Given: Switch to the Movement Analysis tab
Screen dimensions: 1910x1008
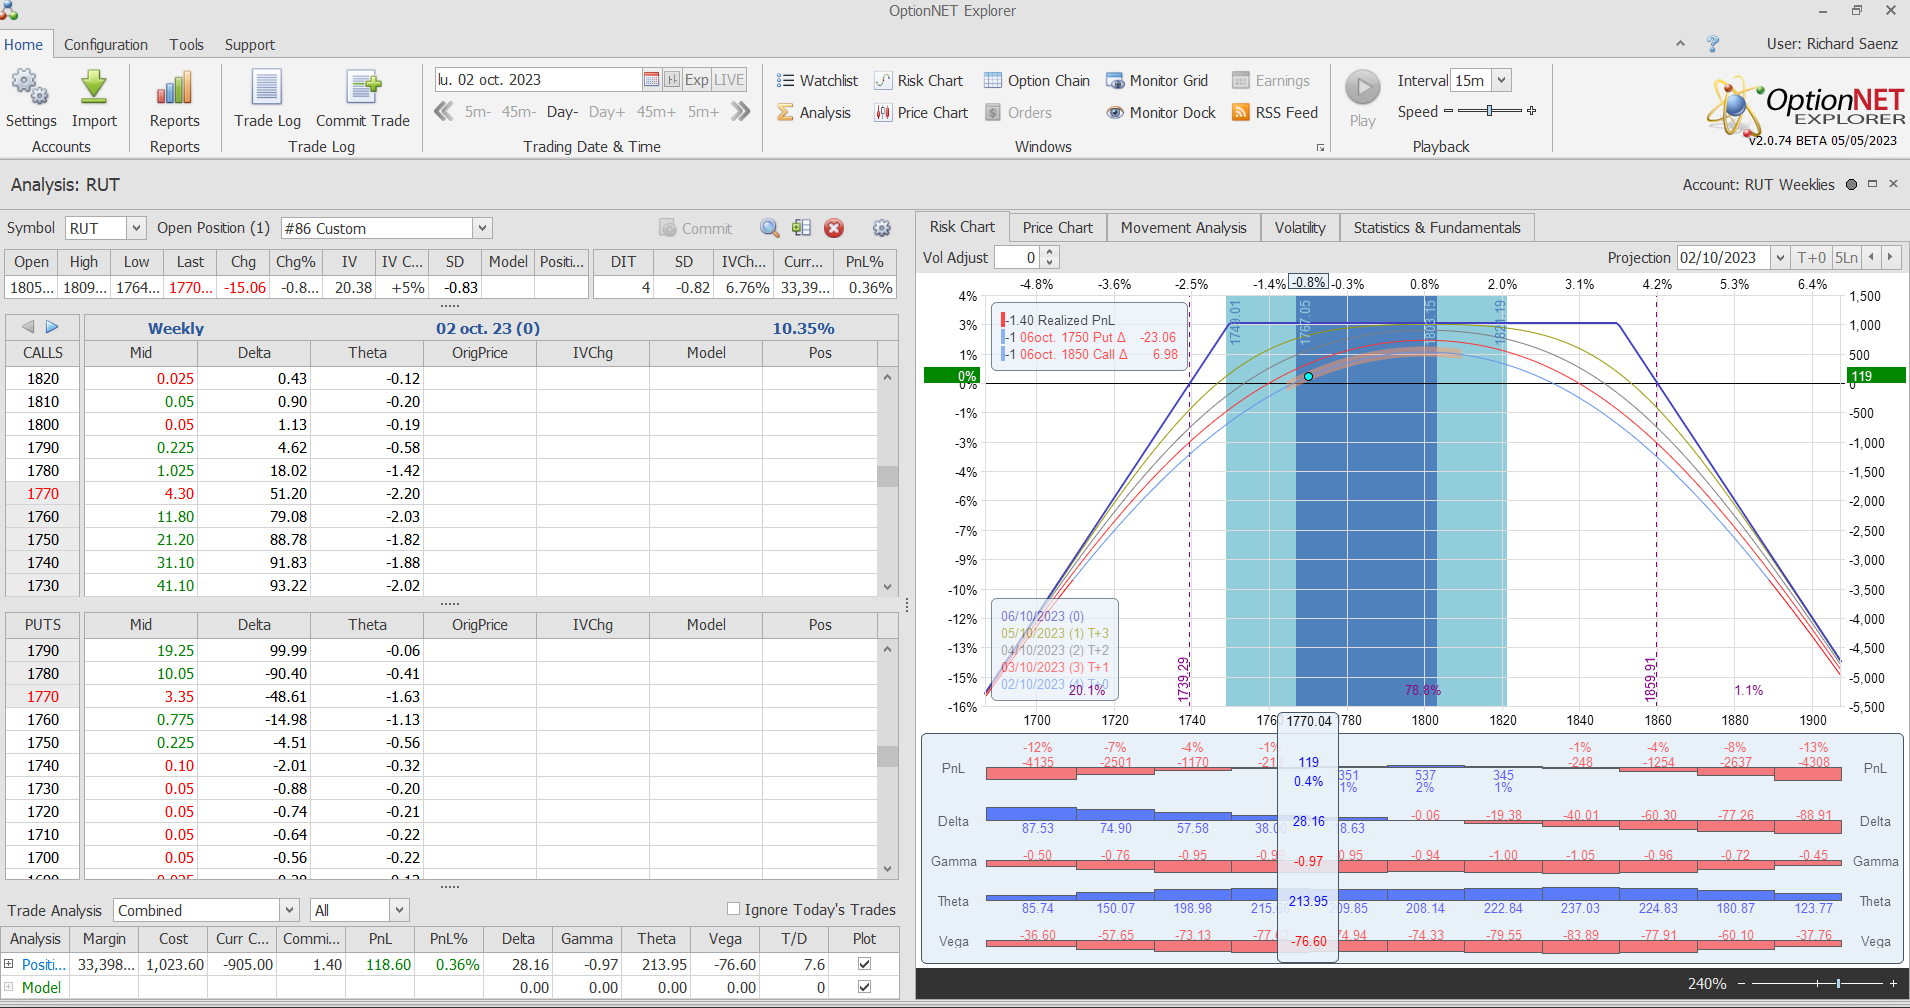Looking at the screenshot, I should (x=1183, y=228).
